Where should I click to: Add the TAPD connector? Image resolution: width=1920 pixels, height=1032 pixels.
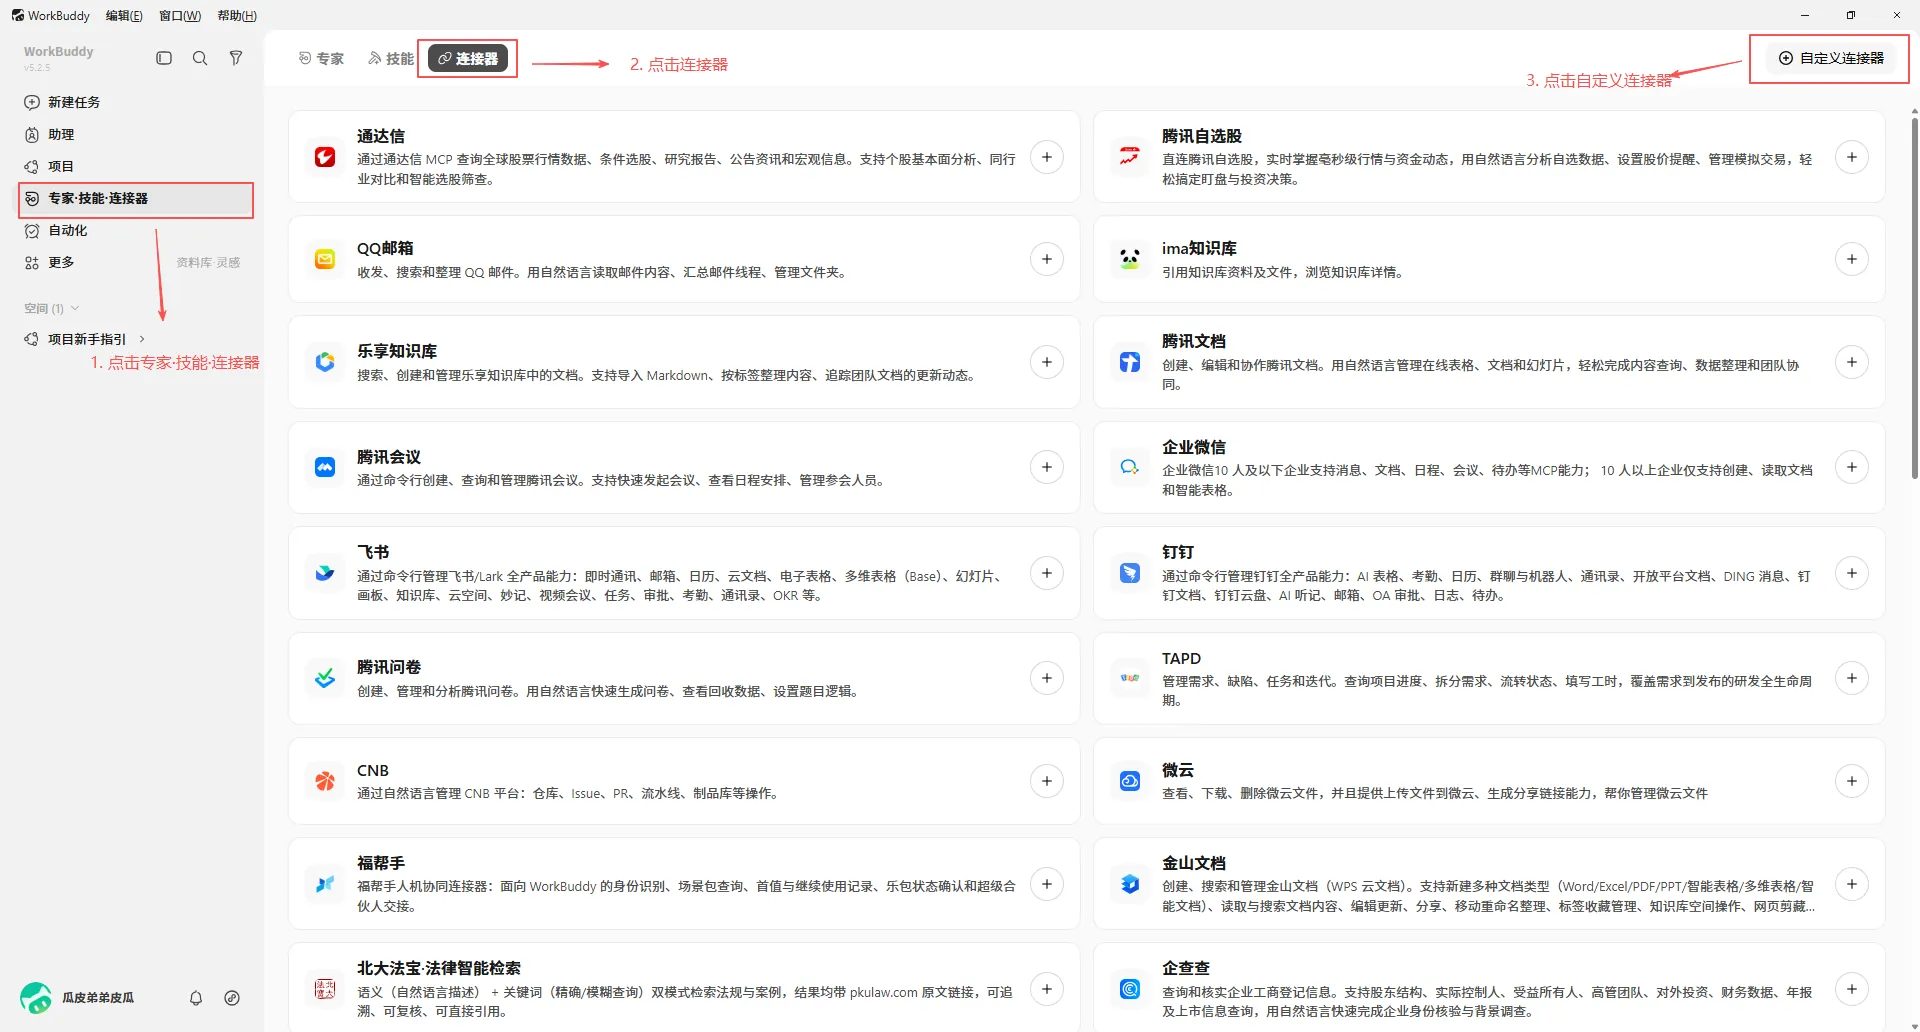[1852, 678]
